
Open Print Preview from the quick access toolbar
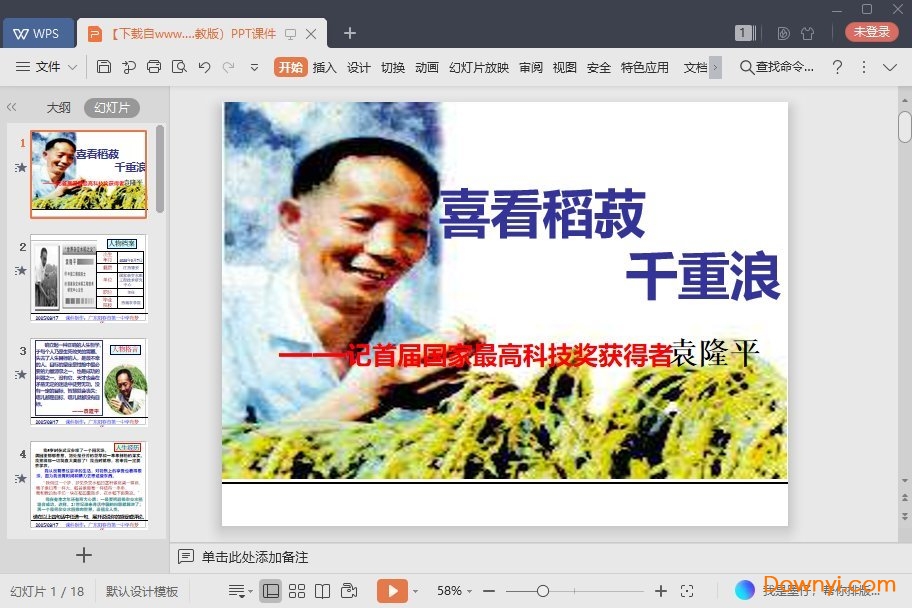pos(180,67)
